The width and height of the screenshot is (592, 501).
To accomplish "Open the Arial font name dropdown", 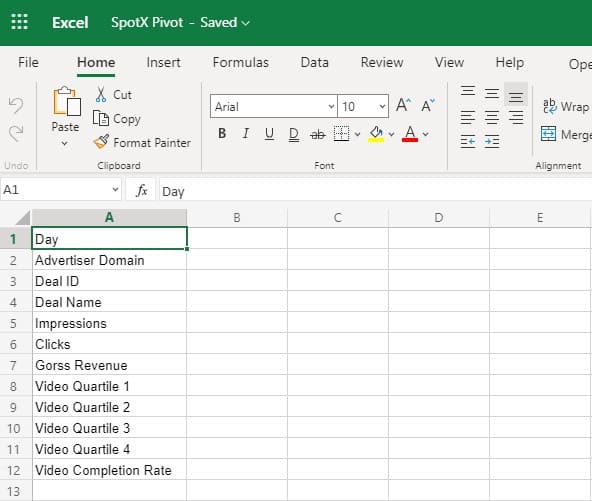I will (274, 106).
